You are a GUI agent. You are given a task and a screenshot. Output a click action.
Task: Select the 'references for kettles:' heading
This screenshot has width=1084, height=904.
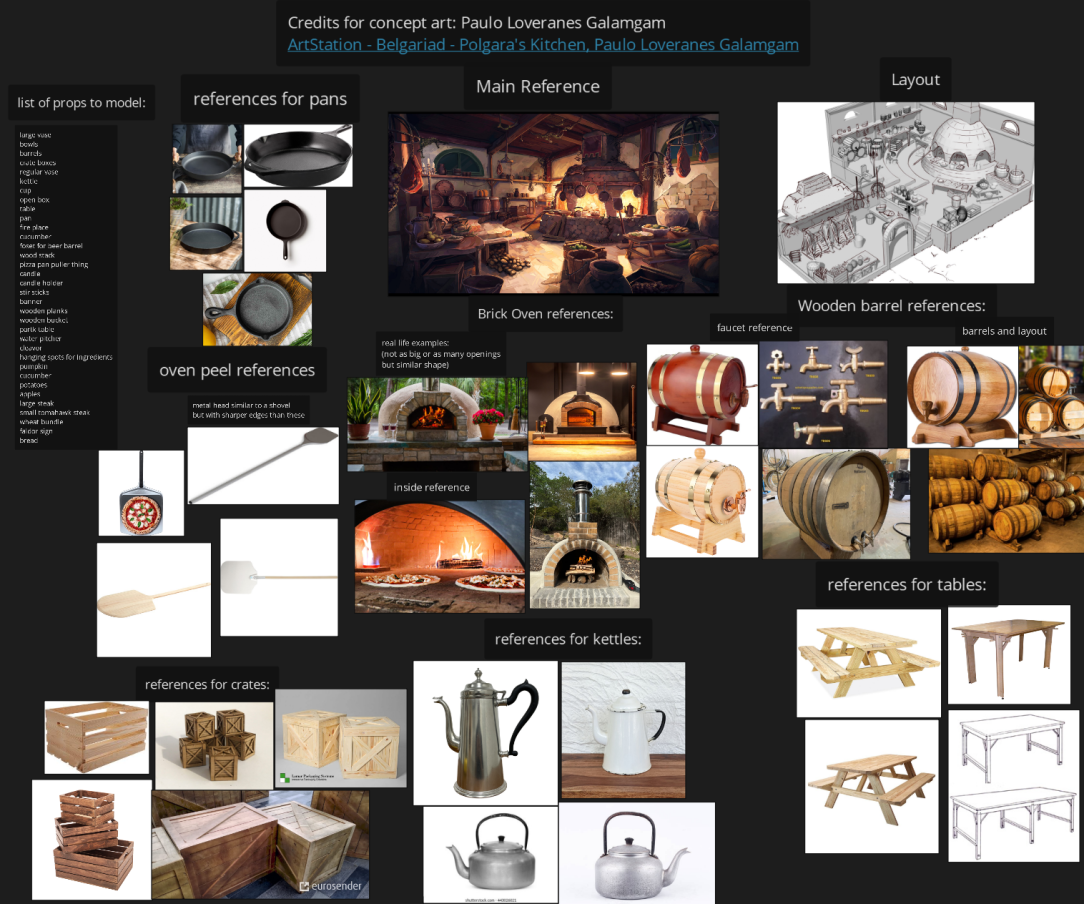568,639
